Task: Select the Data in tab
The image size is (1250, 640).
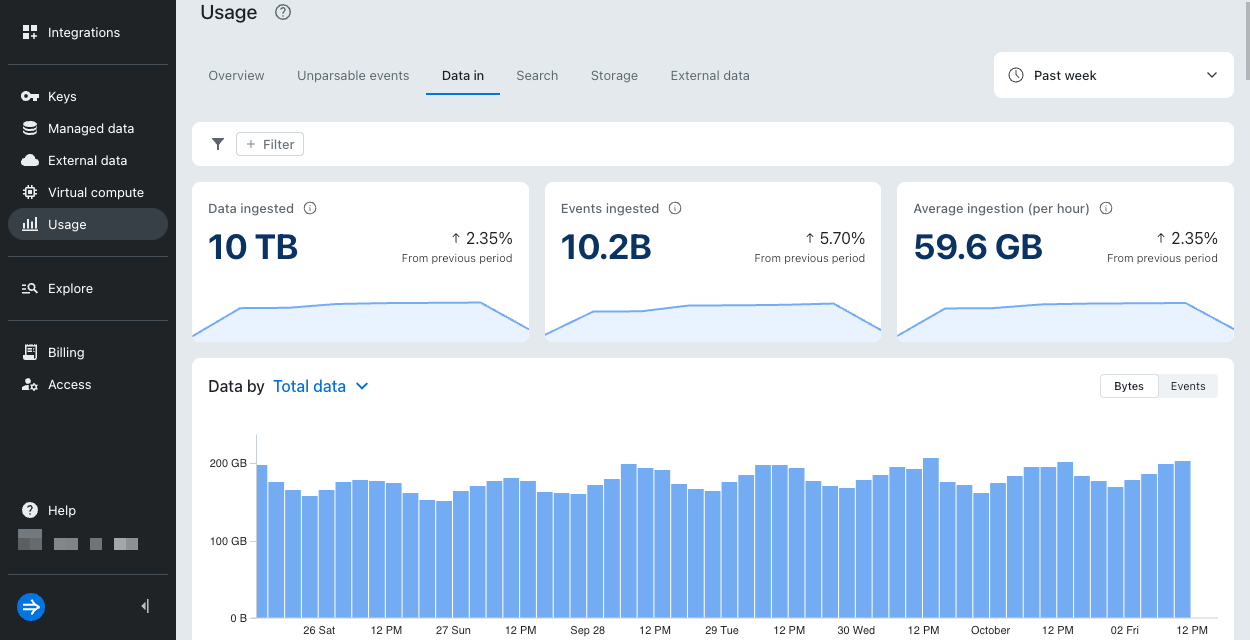Action: (463, 75)
